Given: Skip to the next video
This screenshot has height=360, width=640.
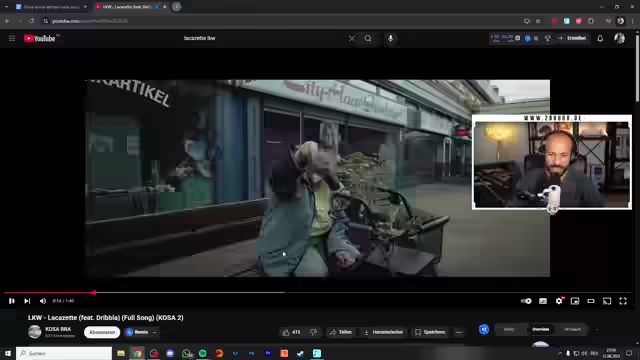Looking at the screenshot, I should pyautogui.click(x=27, y=301).
